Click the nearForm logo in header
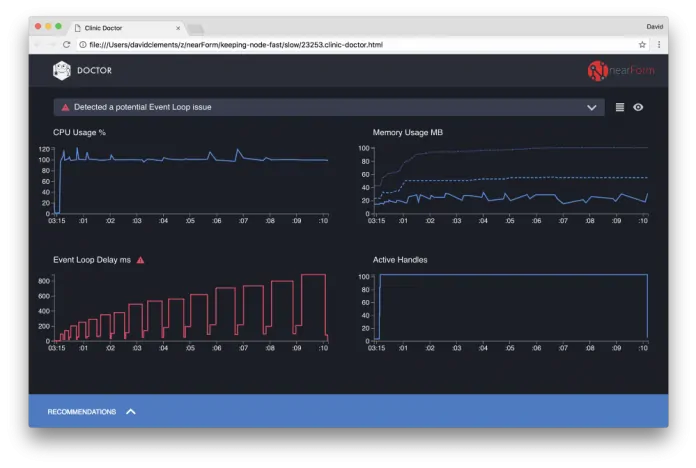The width and height of the screenshot is (696, 468). tap(621, 71)
